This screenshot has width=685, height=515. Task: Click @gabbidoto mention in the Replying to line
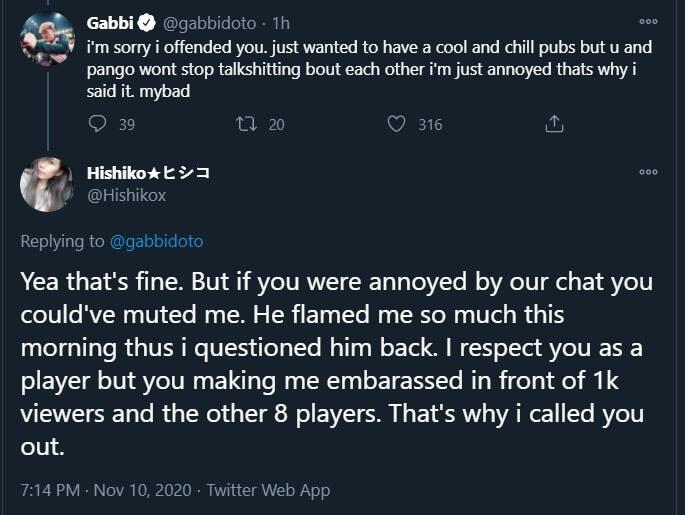(x=157, y=241)
